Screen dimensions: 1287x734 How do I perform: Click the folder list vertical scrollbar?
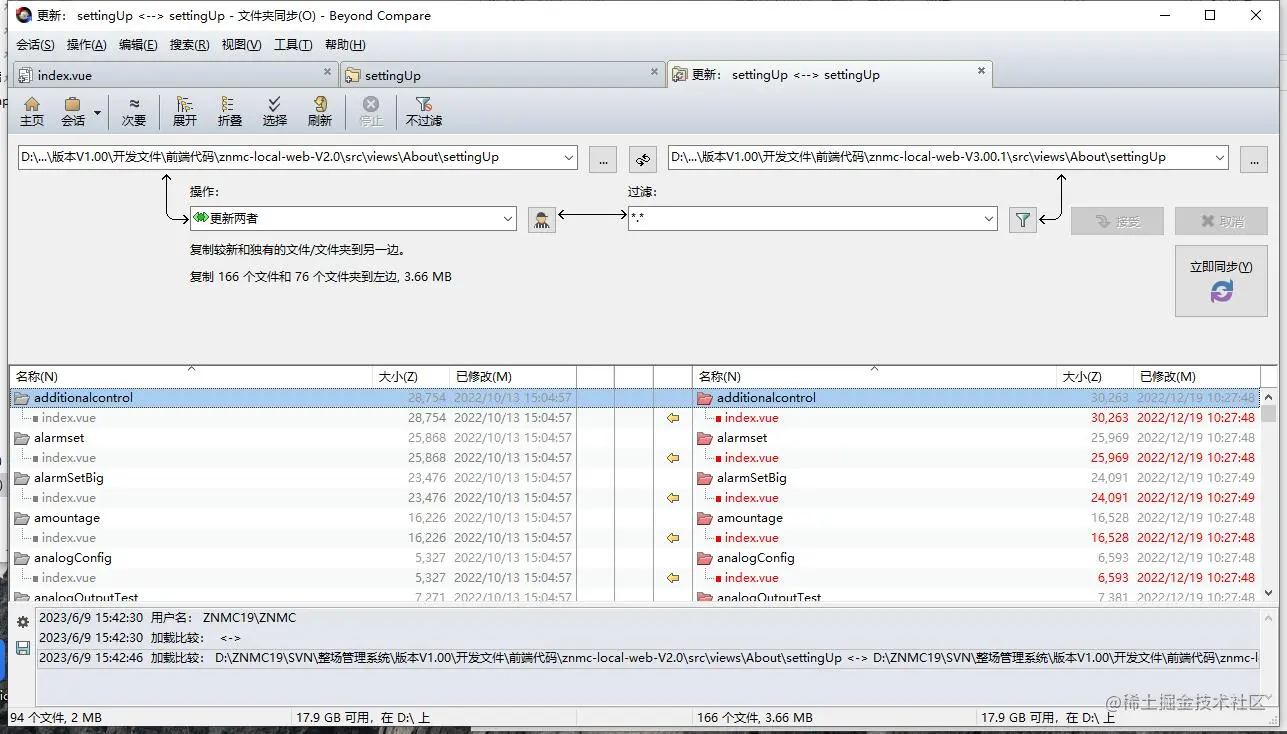1268,495
